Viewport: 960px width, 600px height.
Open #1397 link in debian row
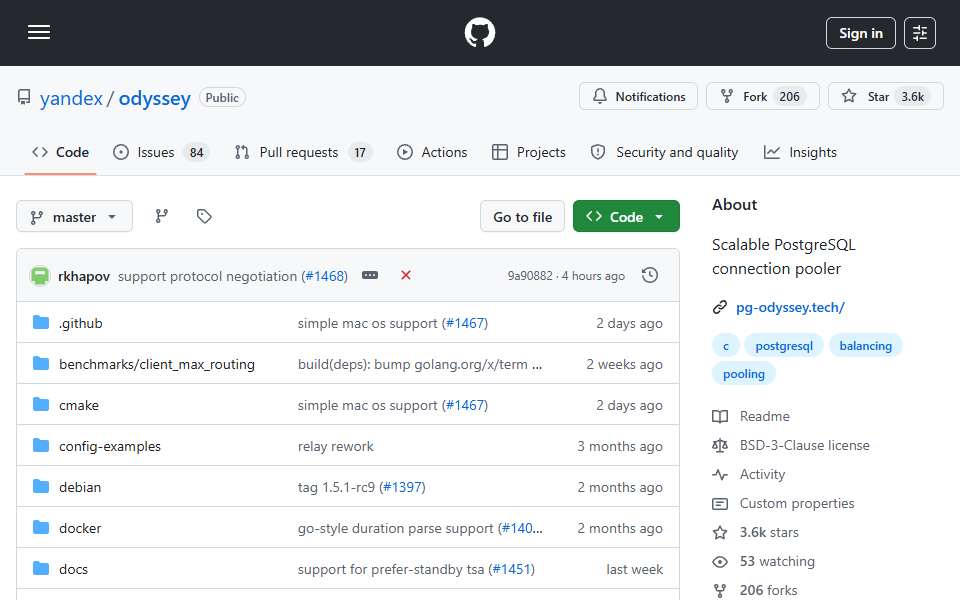[x=402, y=487]
